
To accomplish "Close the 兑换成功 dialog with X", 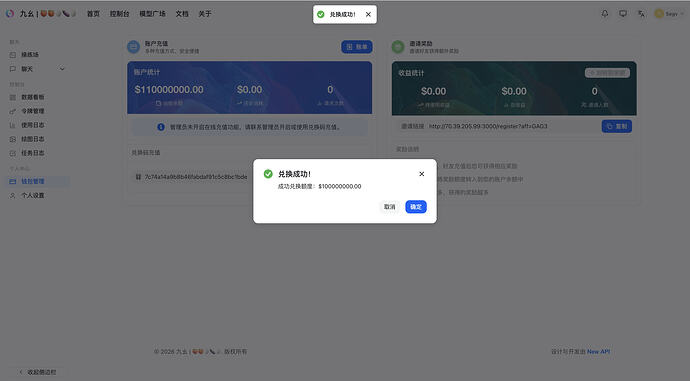I will point(422,174).
